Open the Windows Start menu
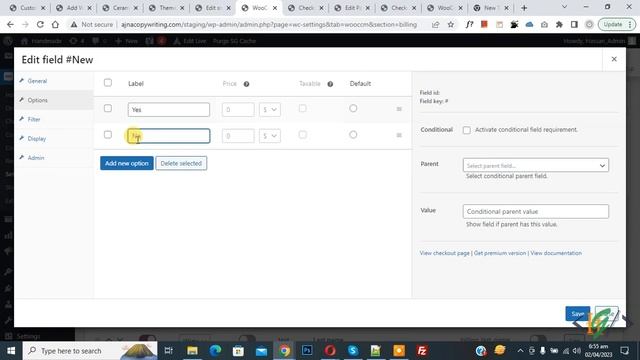Image resolution: width=640 pixels, height=360 pixels. click(x=11, y=351)
